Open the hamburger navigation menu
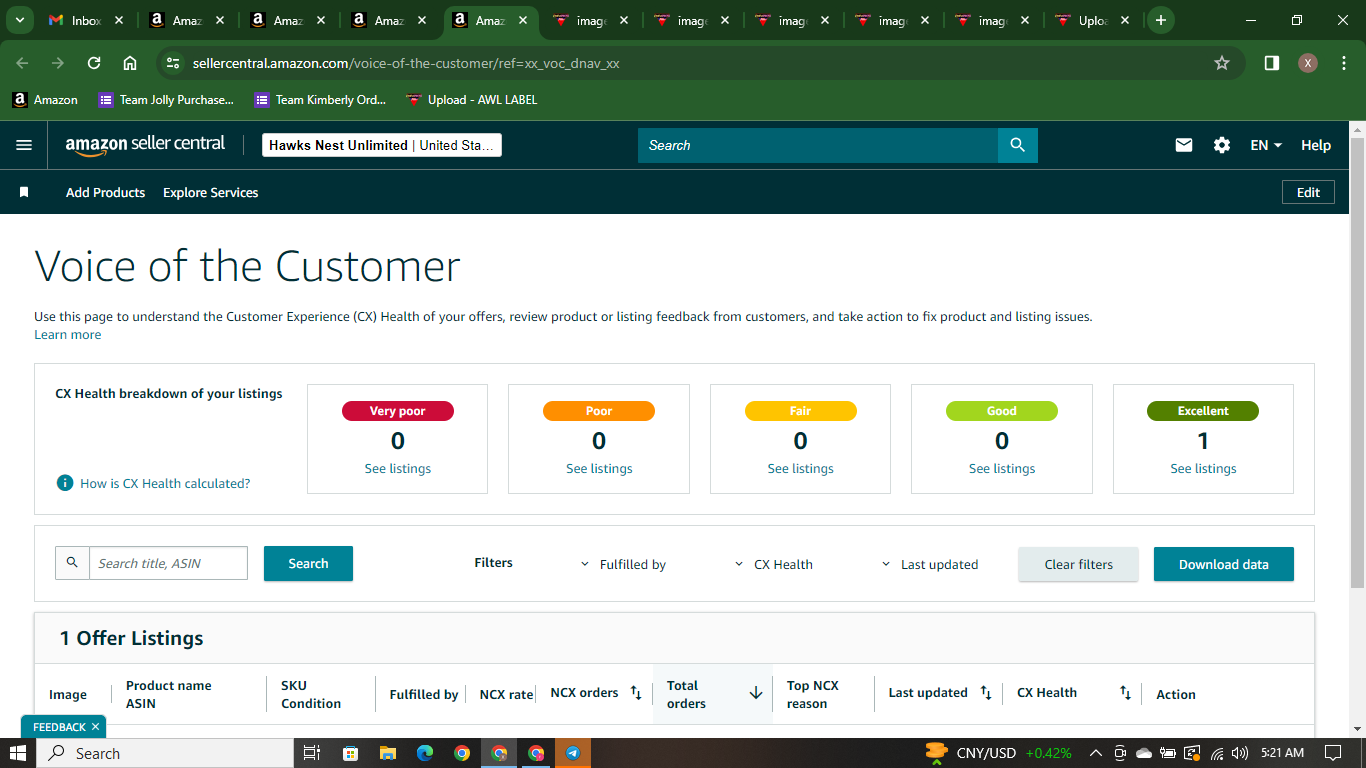The height and width of the screenshot is (768, 1366). 24,145
